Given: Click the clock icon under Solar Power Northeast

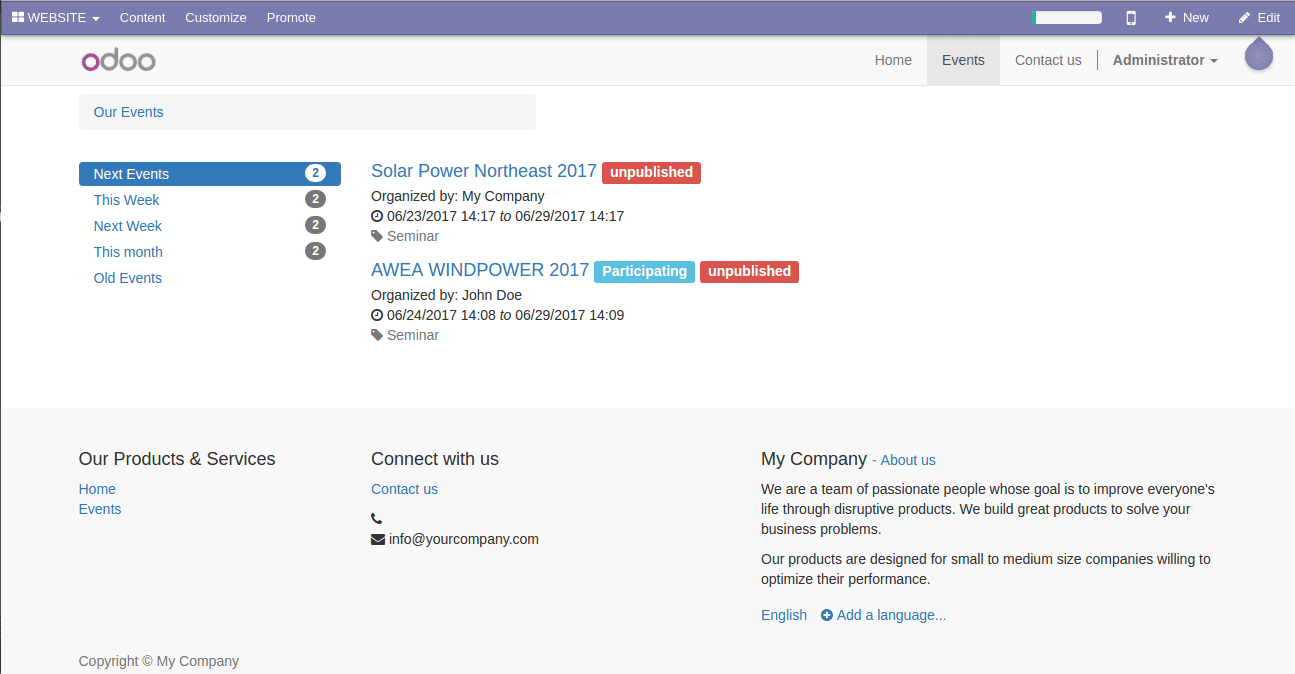Looking at the screenshot, I should tap(377, 216).
